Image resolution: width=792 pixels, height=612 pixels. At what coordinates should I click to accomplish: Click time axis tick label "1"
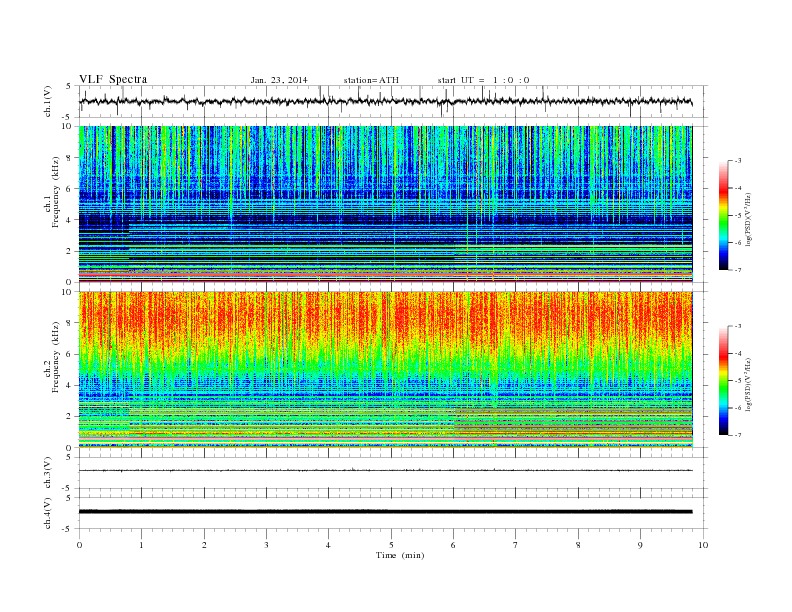click(x=142, y=545)
